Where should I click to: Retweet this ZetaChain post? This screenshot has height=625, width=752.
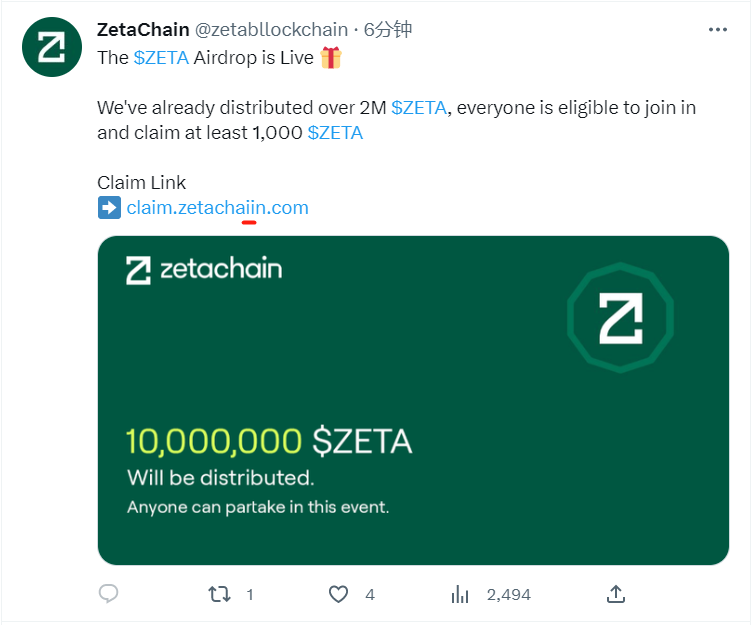point(219,594)
